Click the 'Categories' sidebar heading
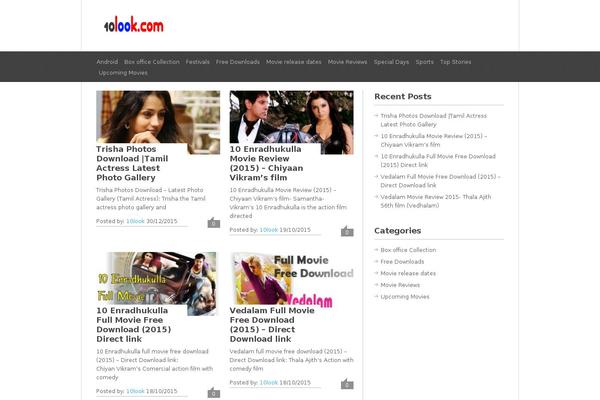The image size is (600, 400). coord(398,231)
